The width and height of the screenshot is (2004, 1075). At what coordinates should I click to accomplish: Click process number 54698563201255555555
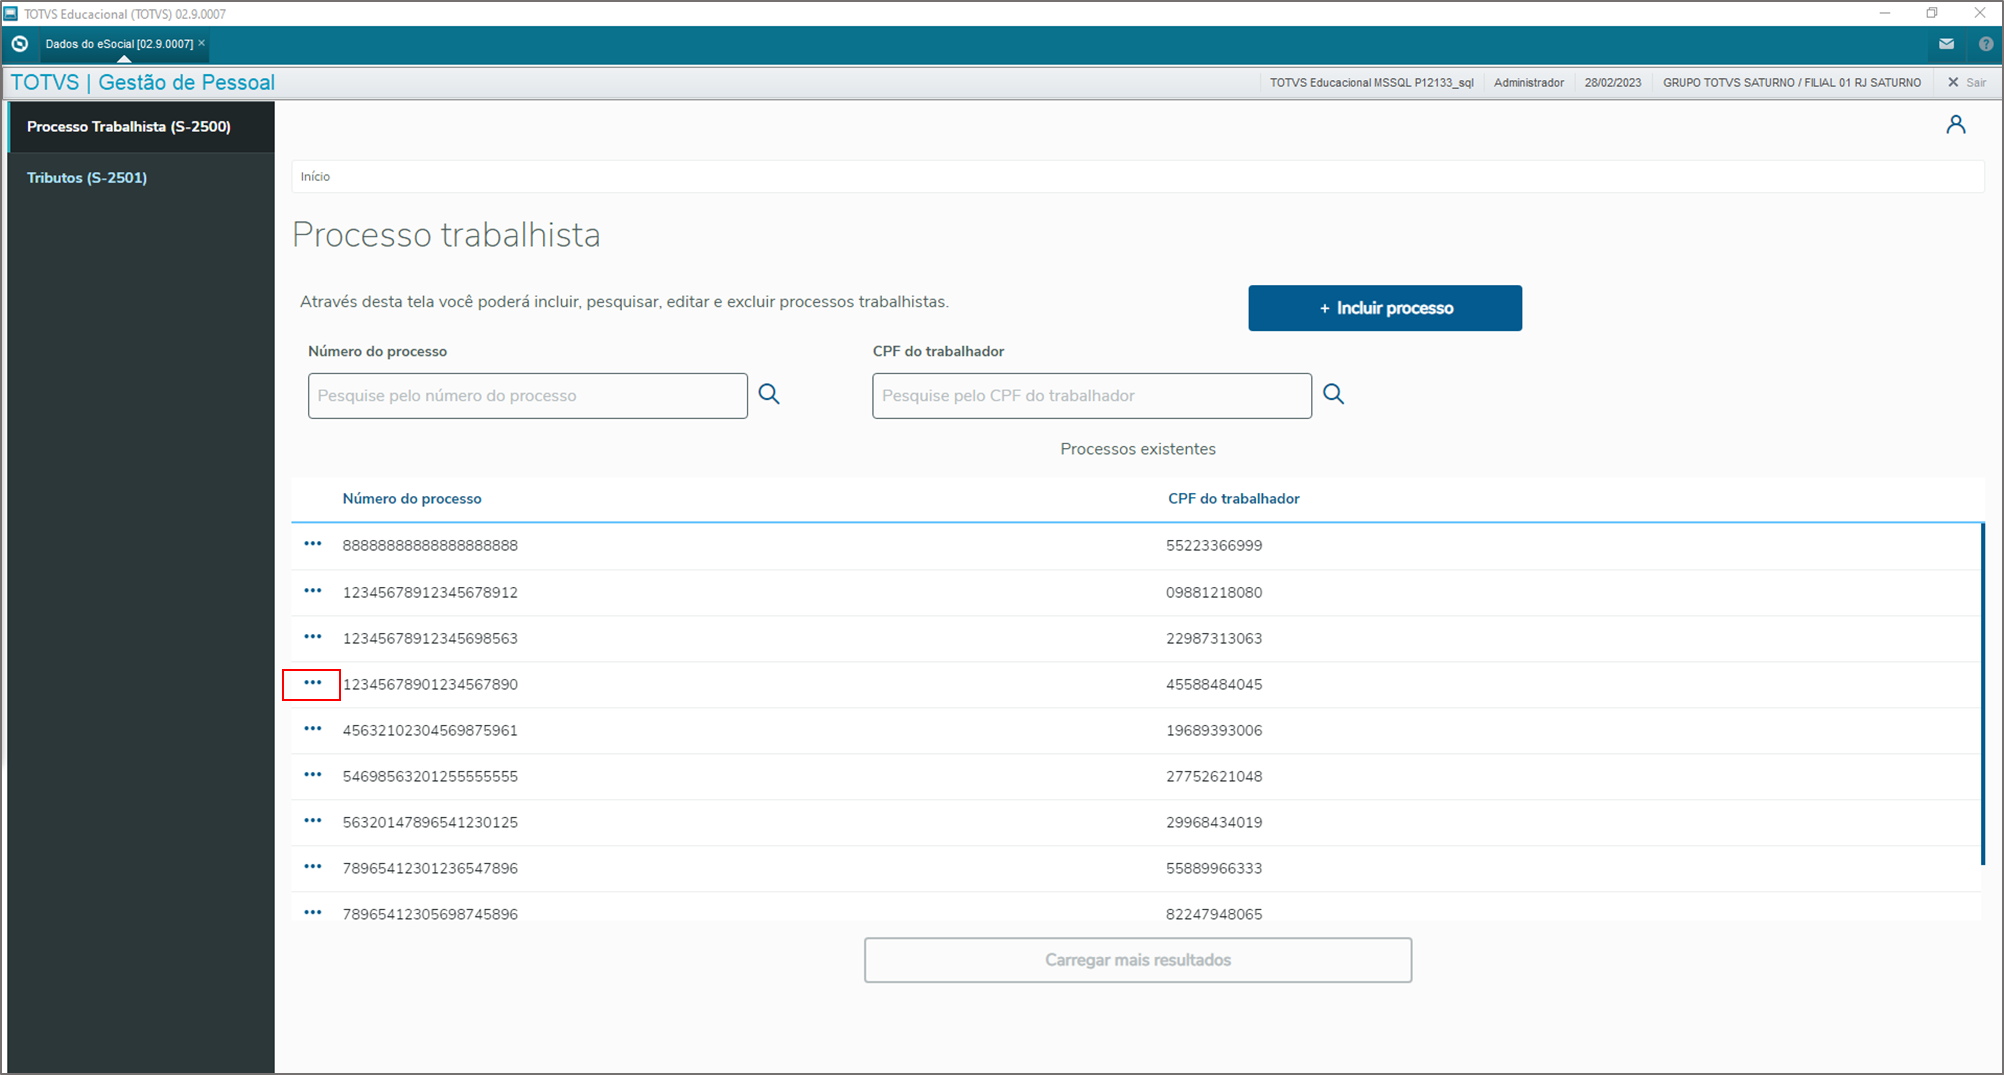[430, 777]
